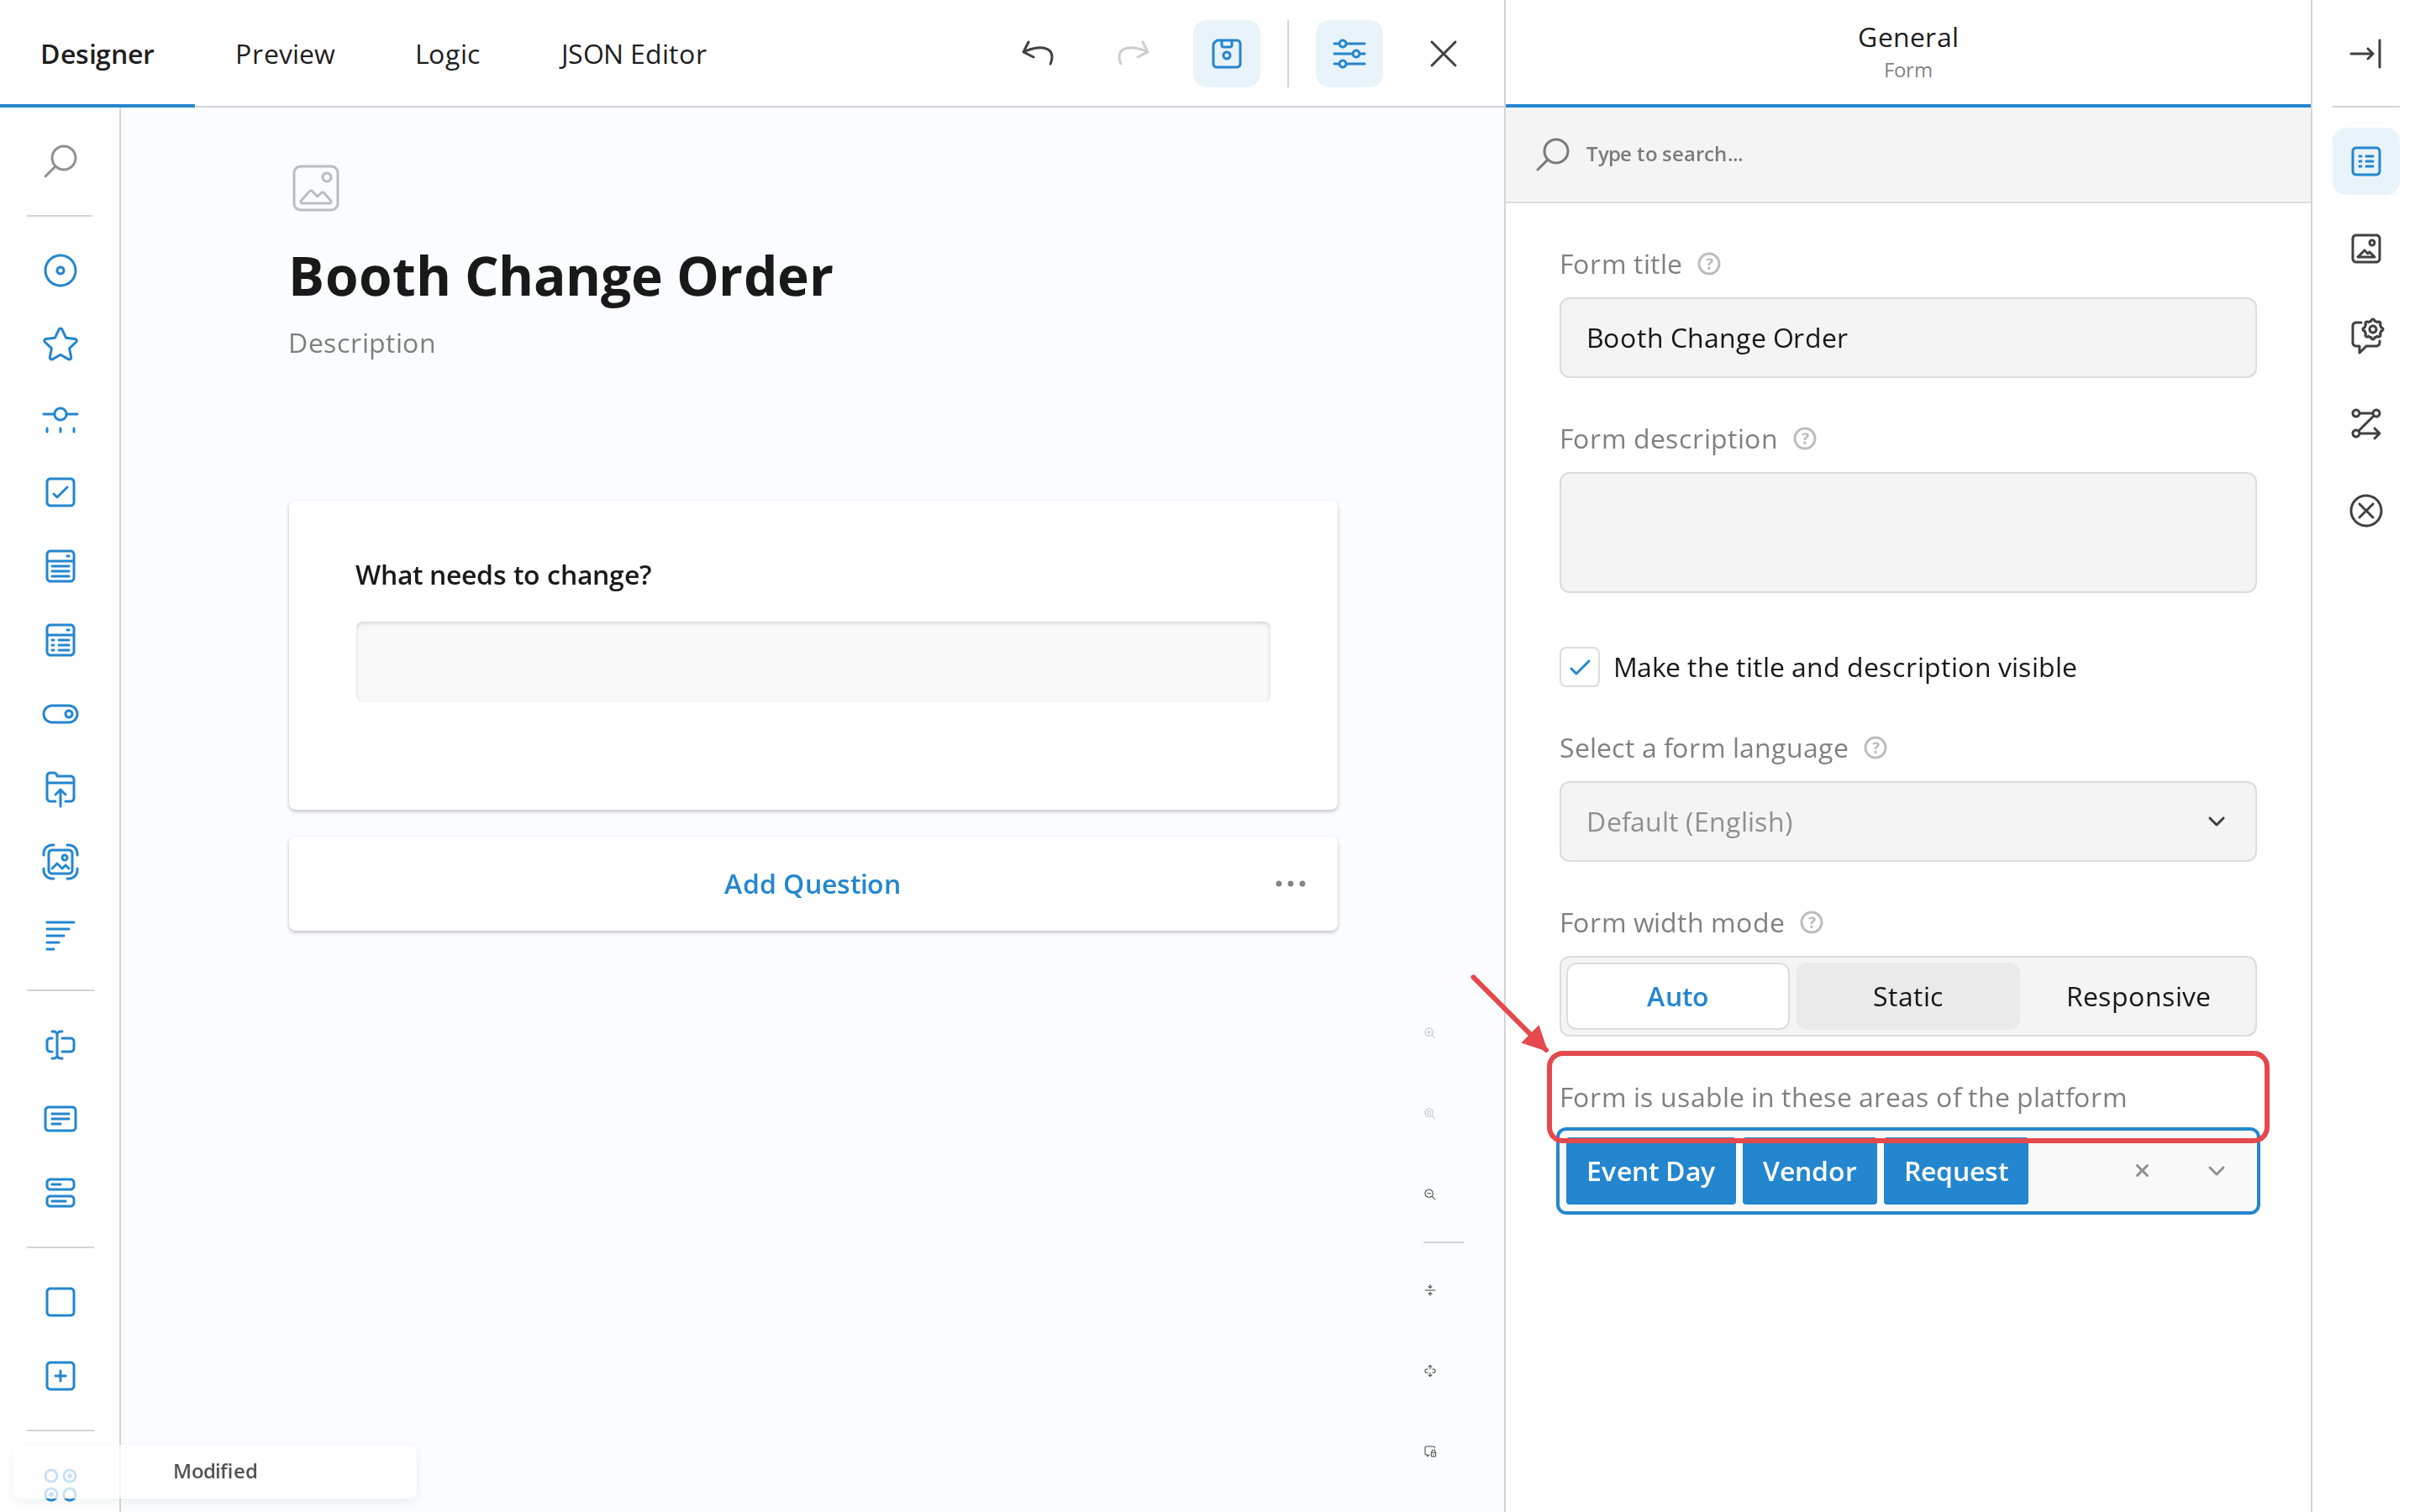Open the toolbox search icon
The width and height of the screenshot is (2420, 1512).
[60, 160]
